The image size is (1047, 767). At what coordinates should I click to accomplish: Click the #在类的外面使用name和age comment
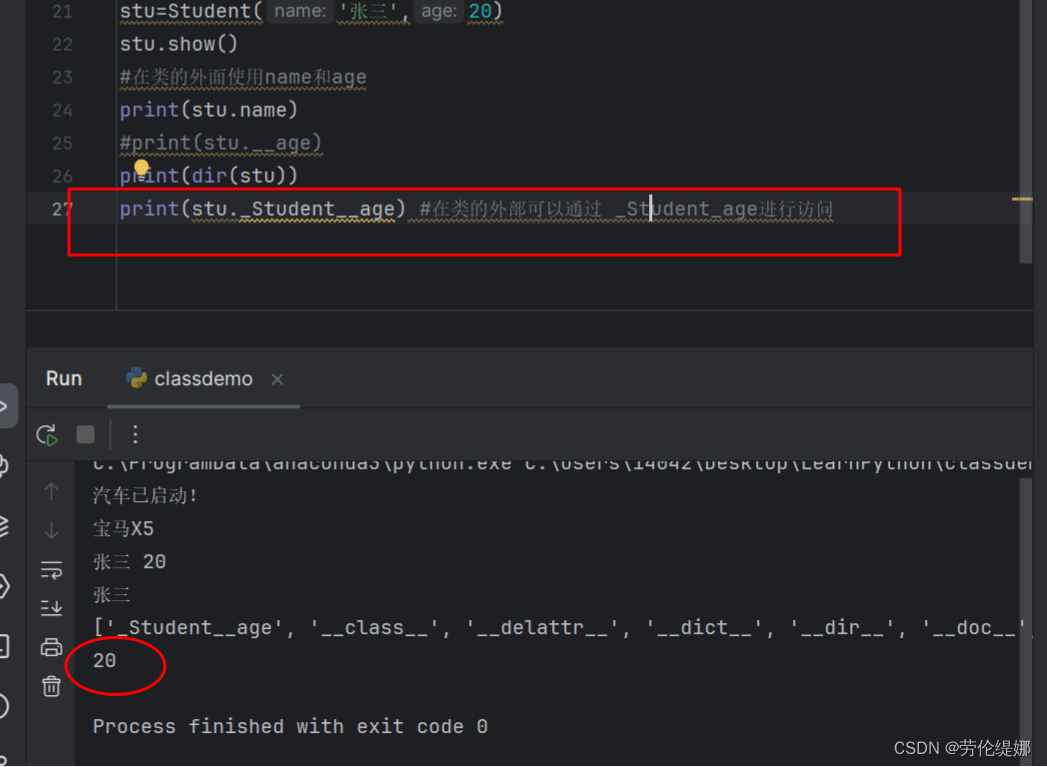click(x=243, y=77)
